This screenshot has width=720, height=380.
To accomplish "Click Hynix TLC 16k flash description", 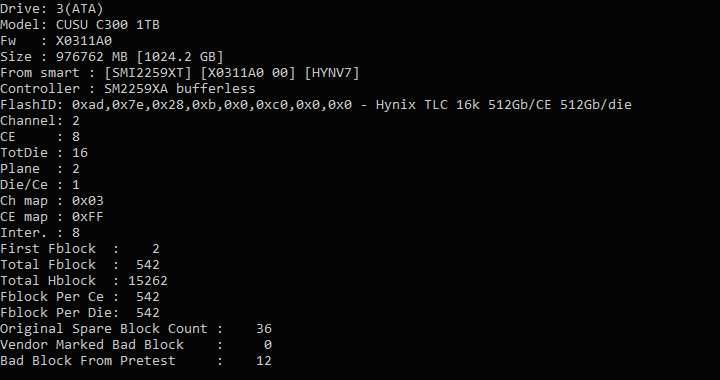I will click(504, 105).
